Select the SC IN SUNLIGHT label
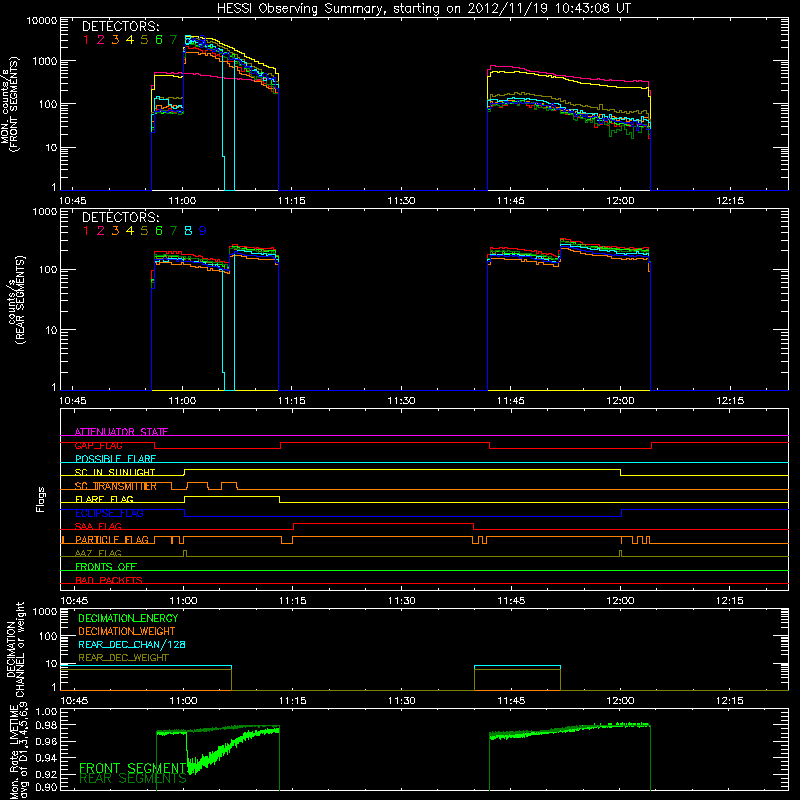Viewport: 800px width, 800px height. [115, 472]
